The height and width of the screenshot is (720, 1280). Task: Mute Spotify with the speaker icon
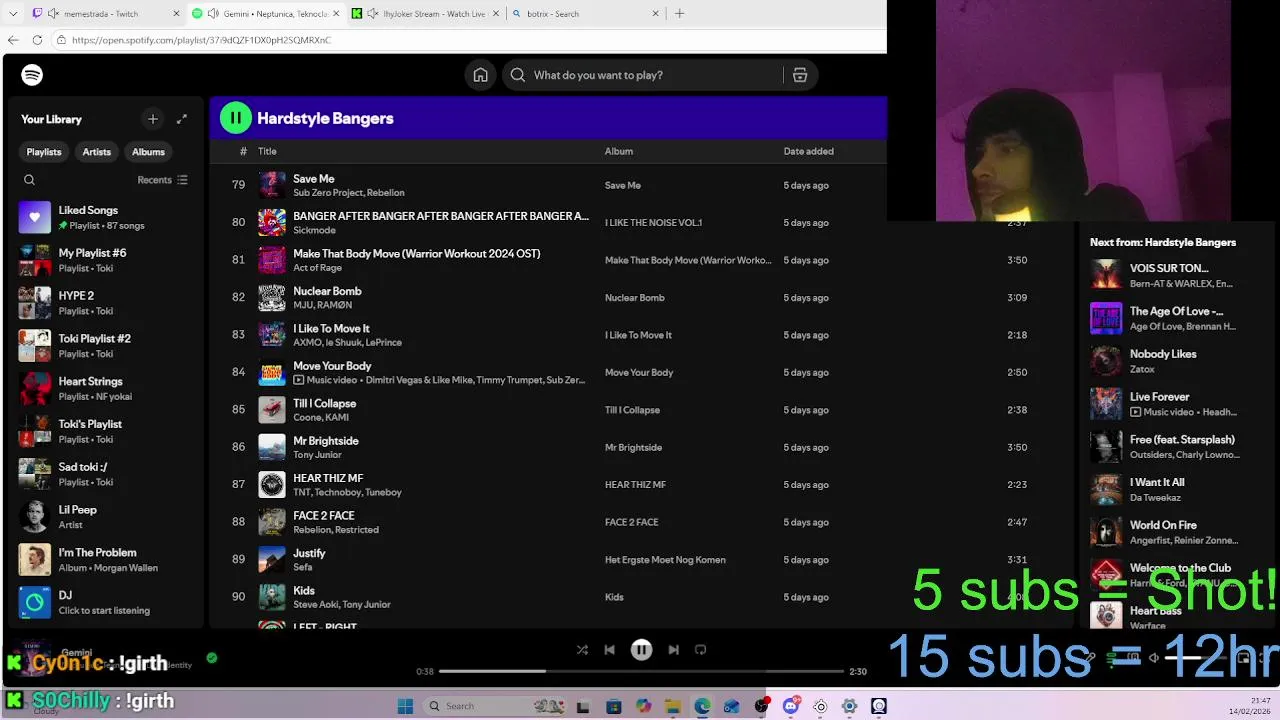click(x=1153, y=657)
